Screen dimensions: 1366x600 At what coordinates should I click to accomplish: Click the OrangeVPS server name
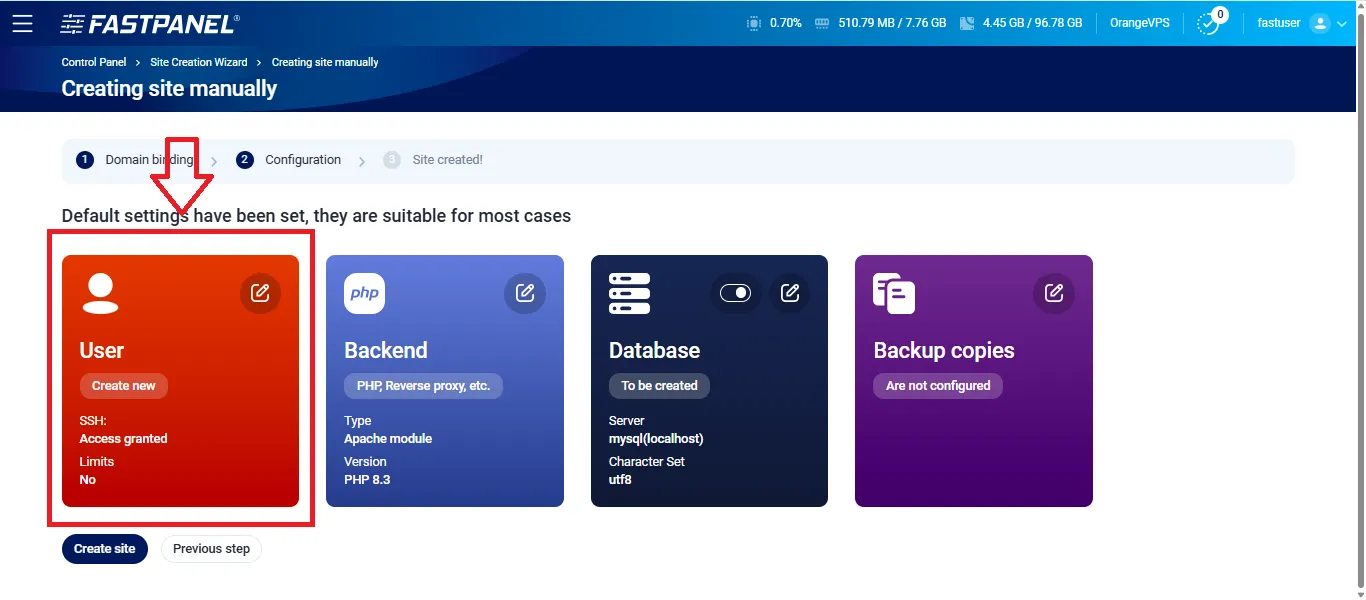coord(1139,23)
